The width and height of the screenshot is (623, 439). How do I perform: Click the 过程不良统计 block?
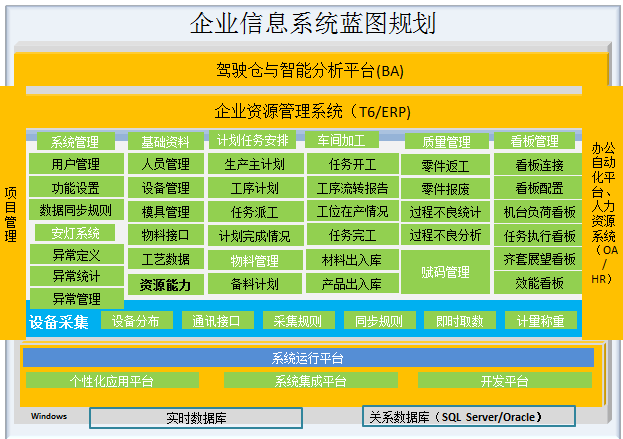point(445,212)
